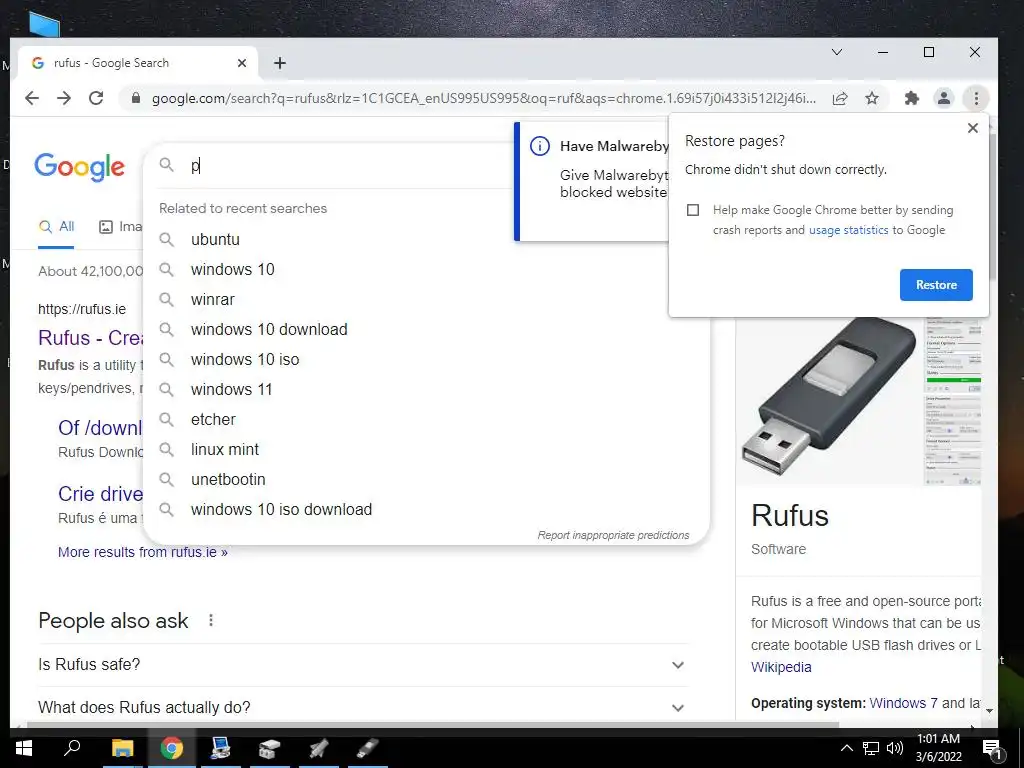Close the rufus - Google Search tab
The image size is (1024, 768).
[x=242, y=63]
